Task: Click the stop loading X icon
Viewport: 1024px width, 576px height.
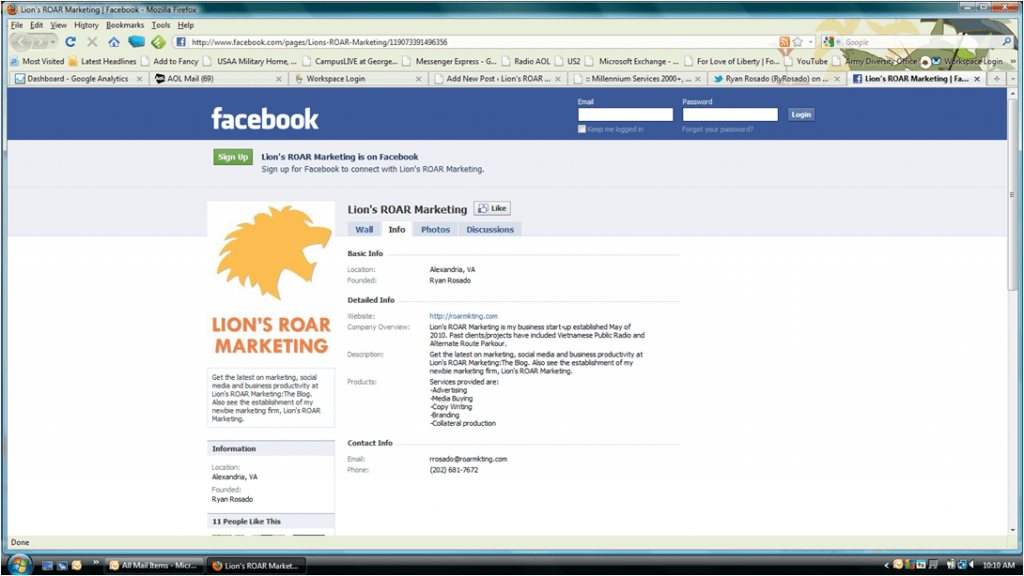Action: click(92, 42)
